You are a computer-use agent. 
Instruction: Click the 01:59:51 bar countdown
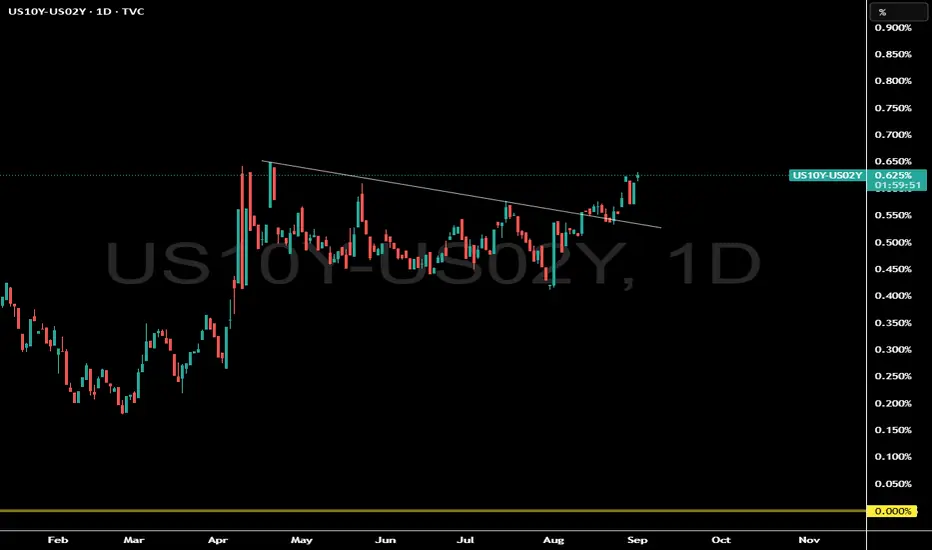[x=896, y=185]
